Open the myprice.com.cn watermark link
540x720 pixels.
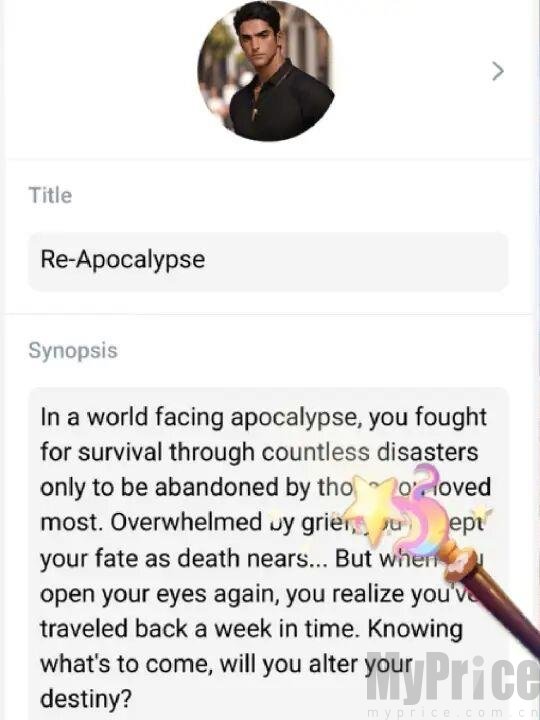[x=452, y=712]
